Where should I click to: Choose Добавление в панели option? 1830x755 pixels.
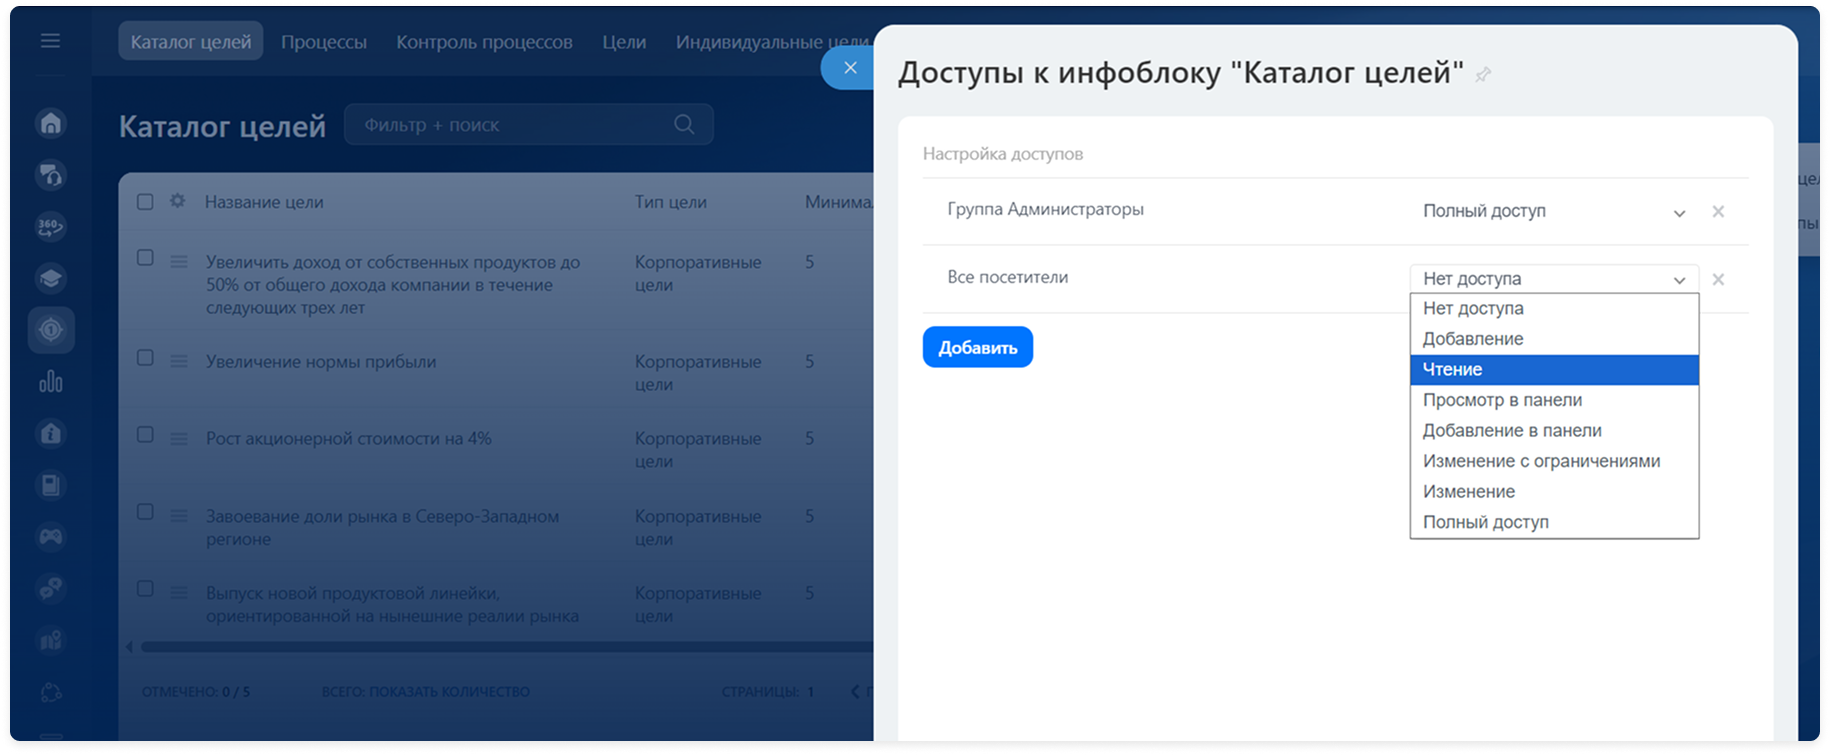1554,431
